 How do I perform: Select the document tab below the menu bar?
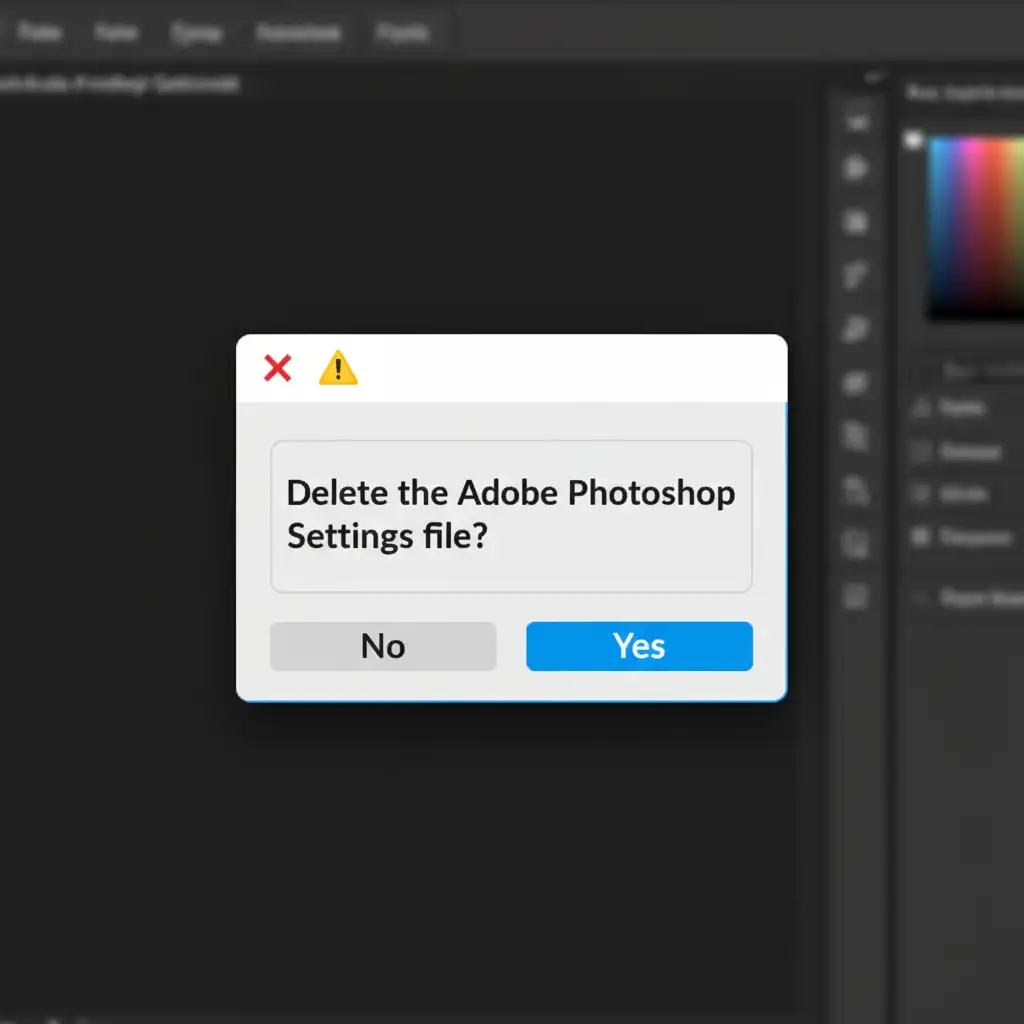120,85
